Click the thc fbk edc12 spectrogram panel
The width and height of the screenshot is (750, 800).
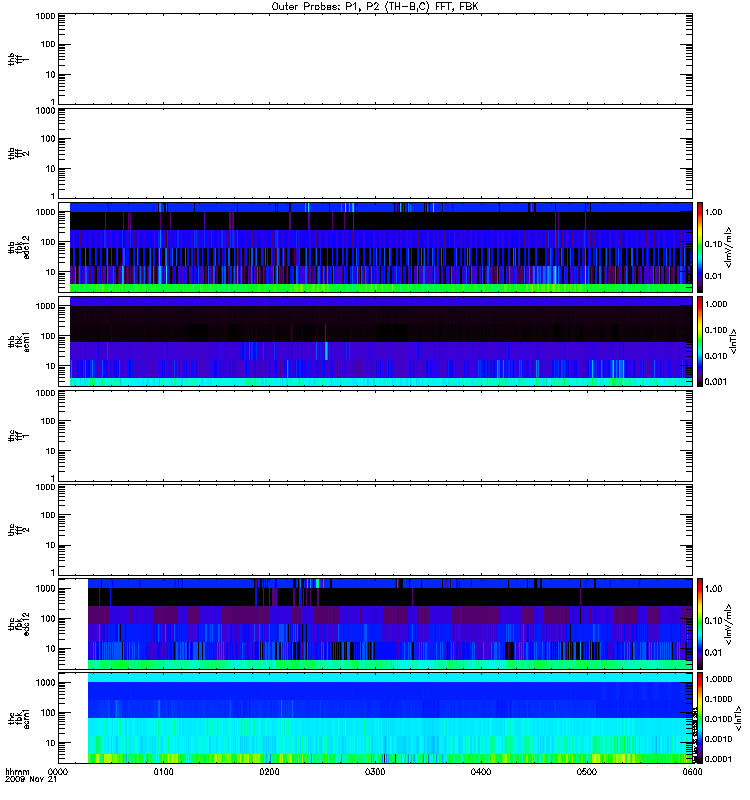[376, 624]
